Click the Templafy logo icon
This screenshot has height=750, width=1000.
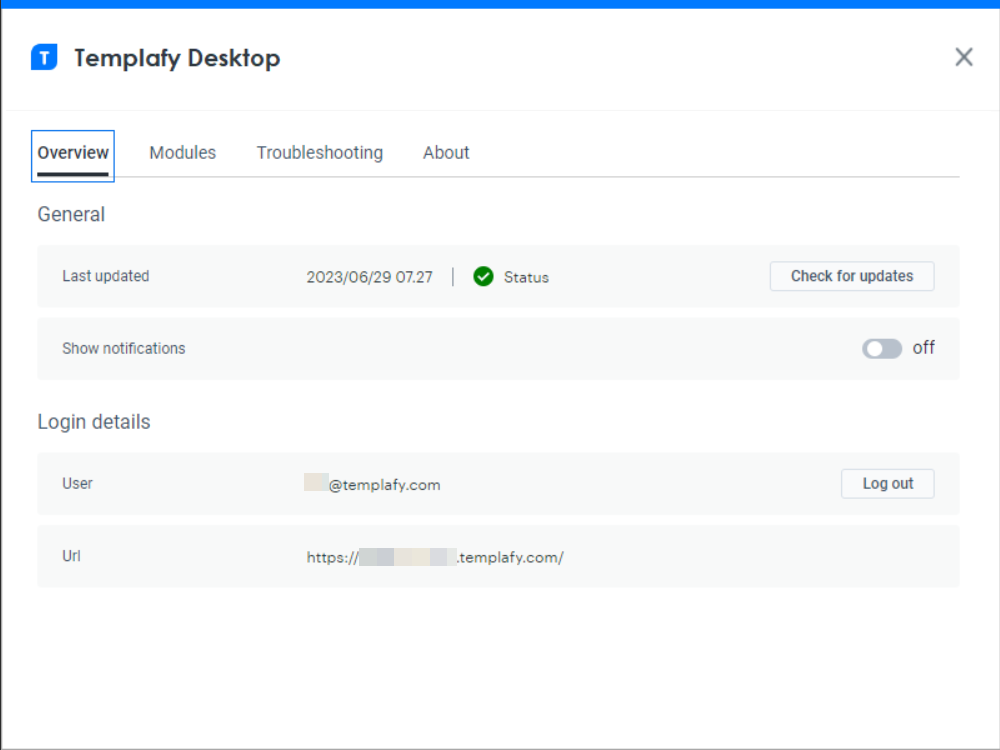click(x=43, y=57)
